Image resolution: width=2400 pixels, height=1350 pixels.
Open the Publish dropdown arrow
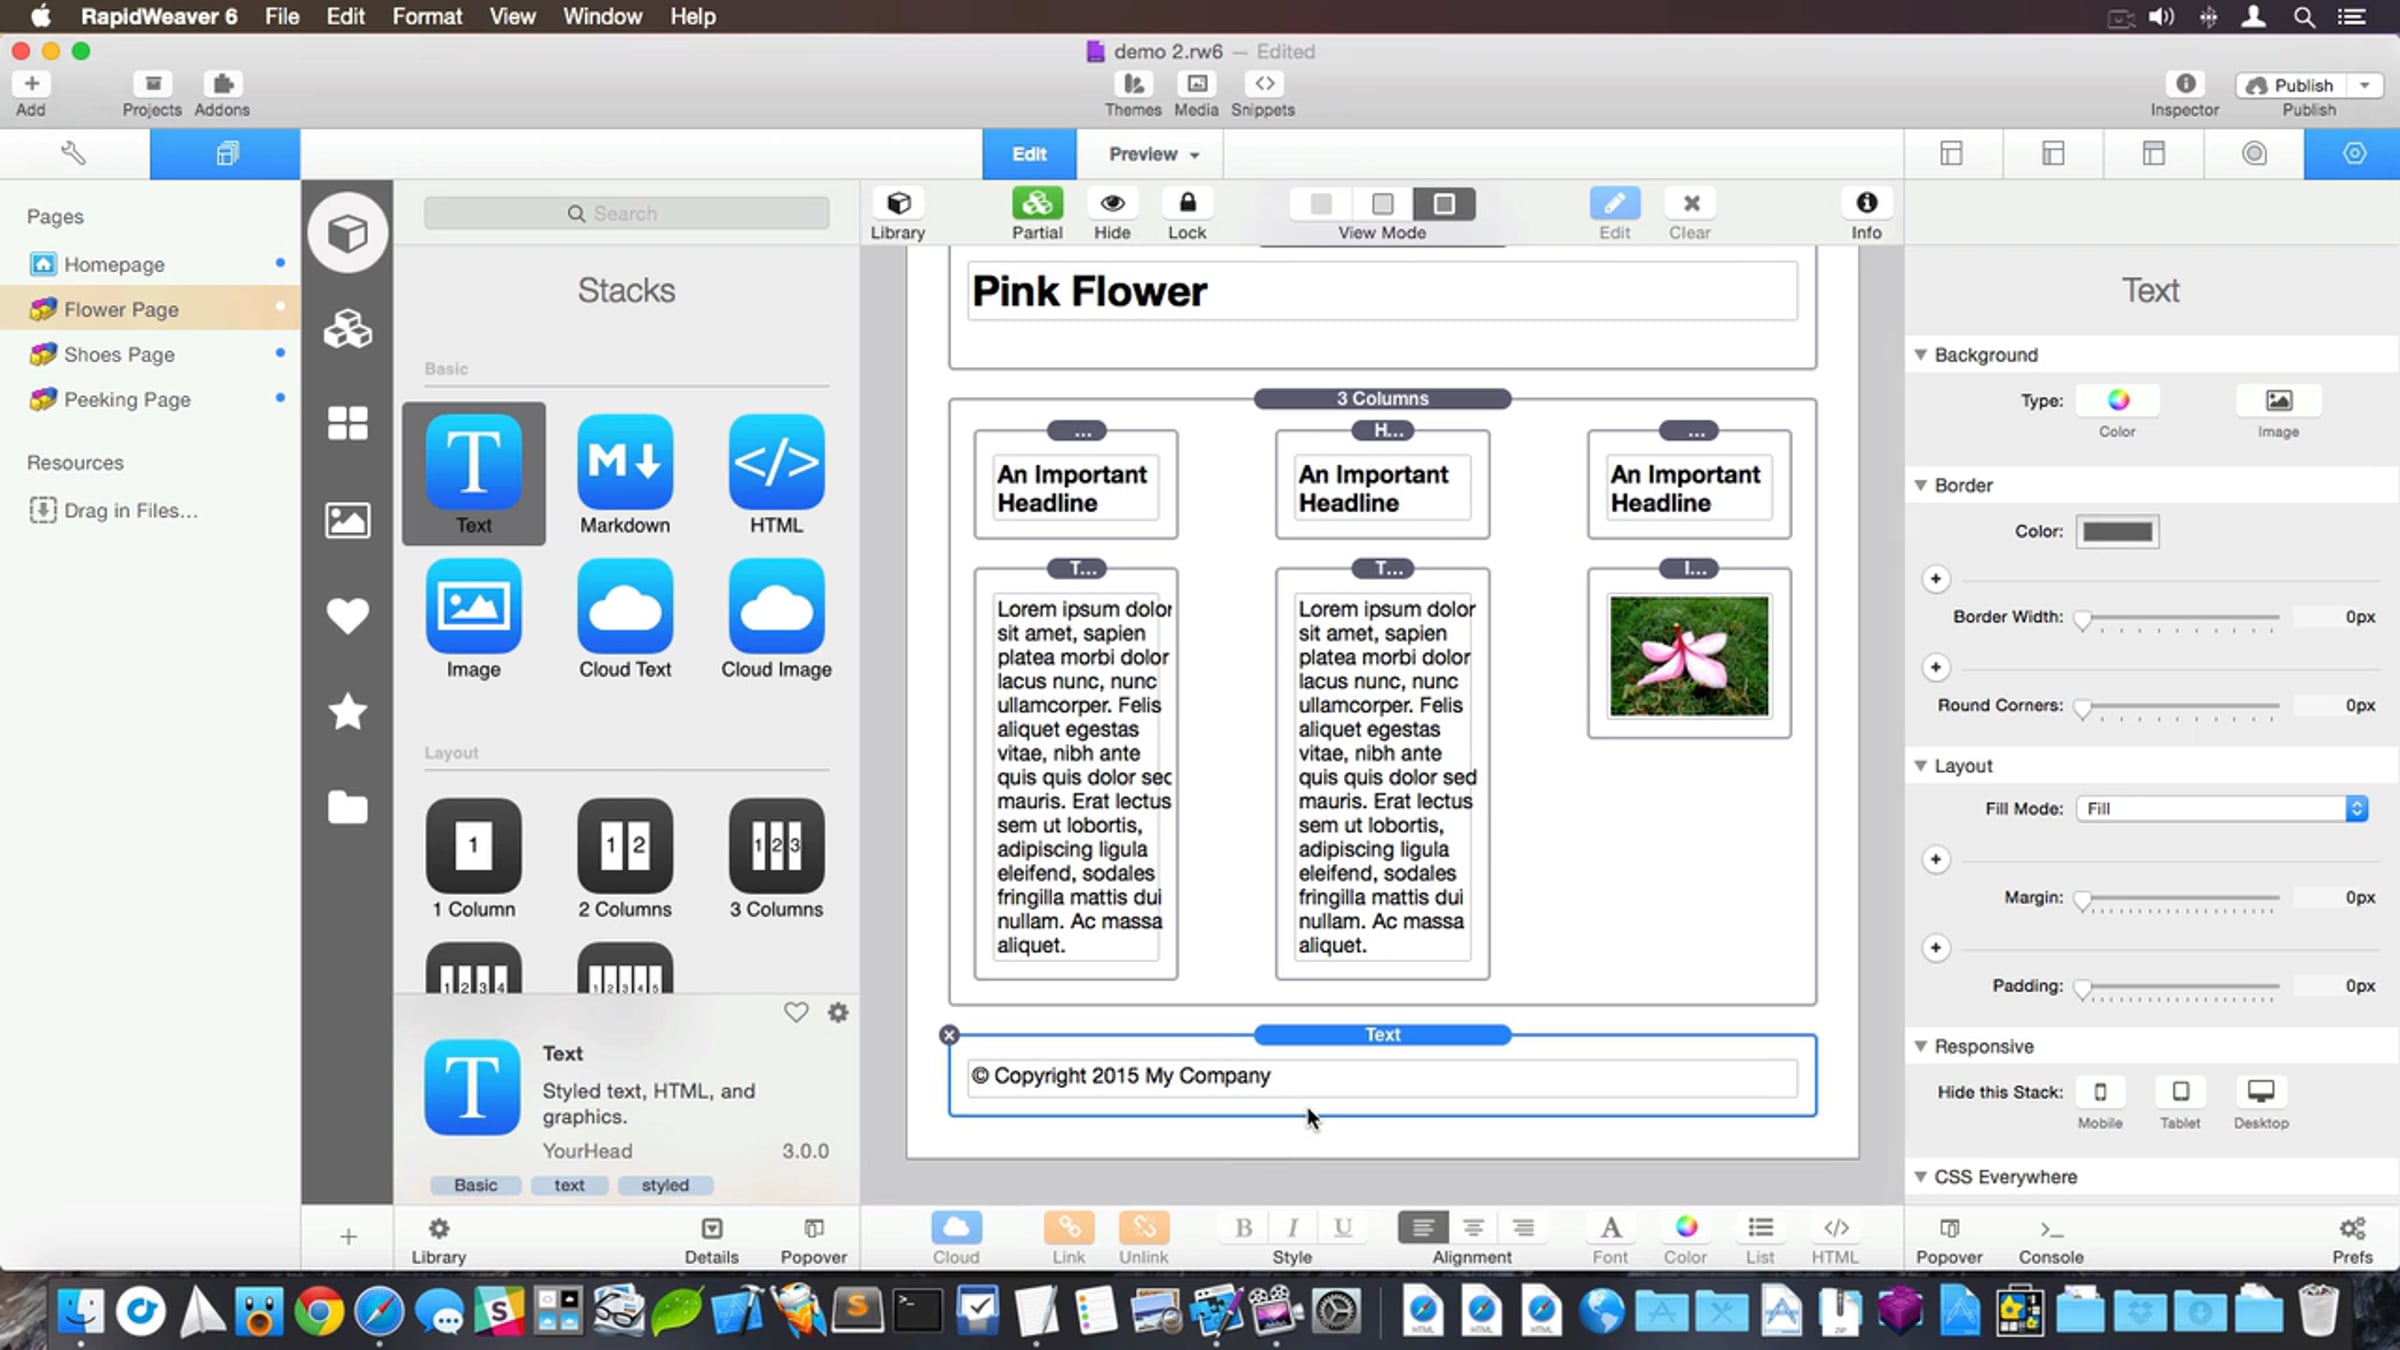click(2365, 85)
